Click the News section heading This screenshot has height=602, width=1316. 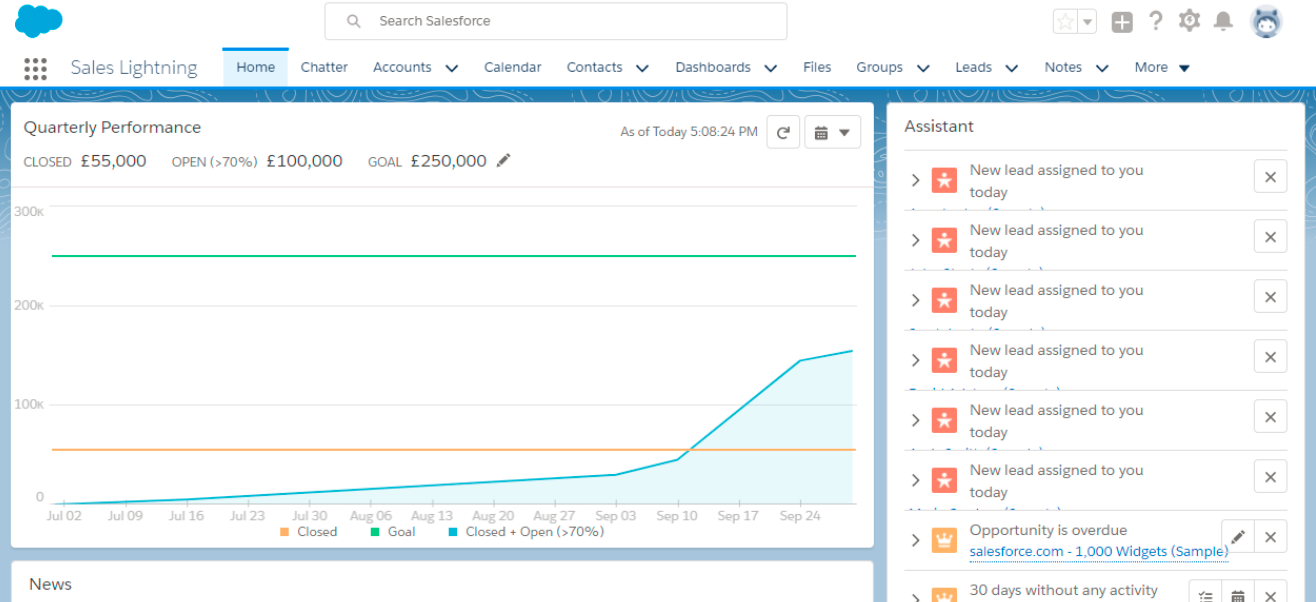50,584
